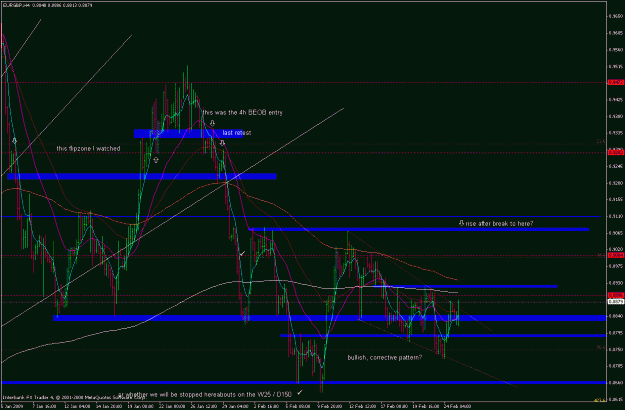Select the up arrow below the flipzone rectangle
Viewport: 625px width, 410px height.
[156, 160]
